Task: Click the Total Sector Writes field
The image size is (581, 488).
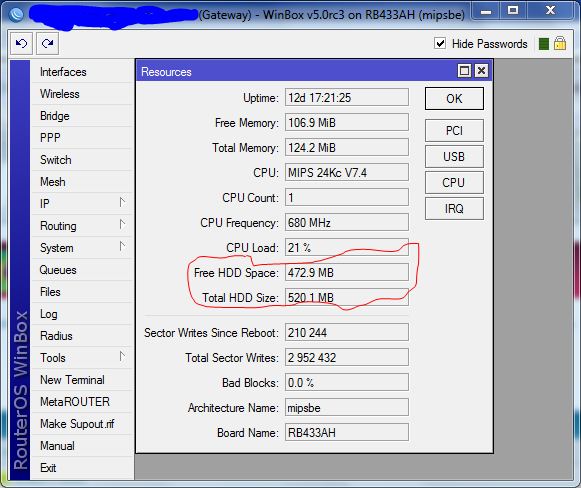Action: point(347,357)
